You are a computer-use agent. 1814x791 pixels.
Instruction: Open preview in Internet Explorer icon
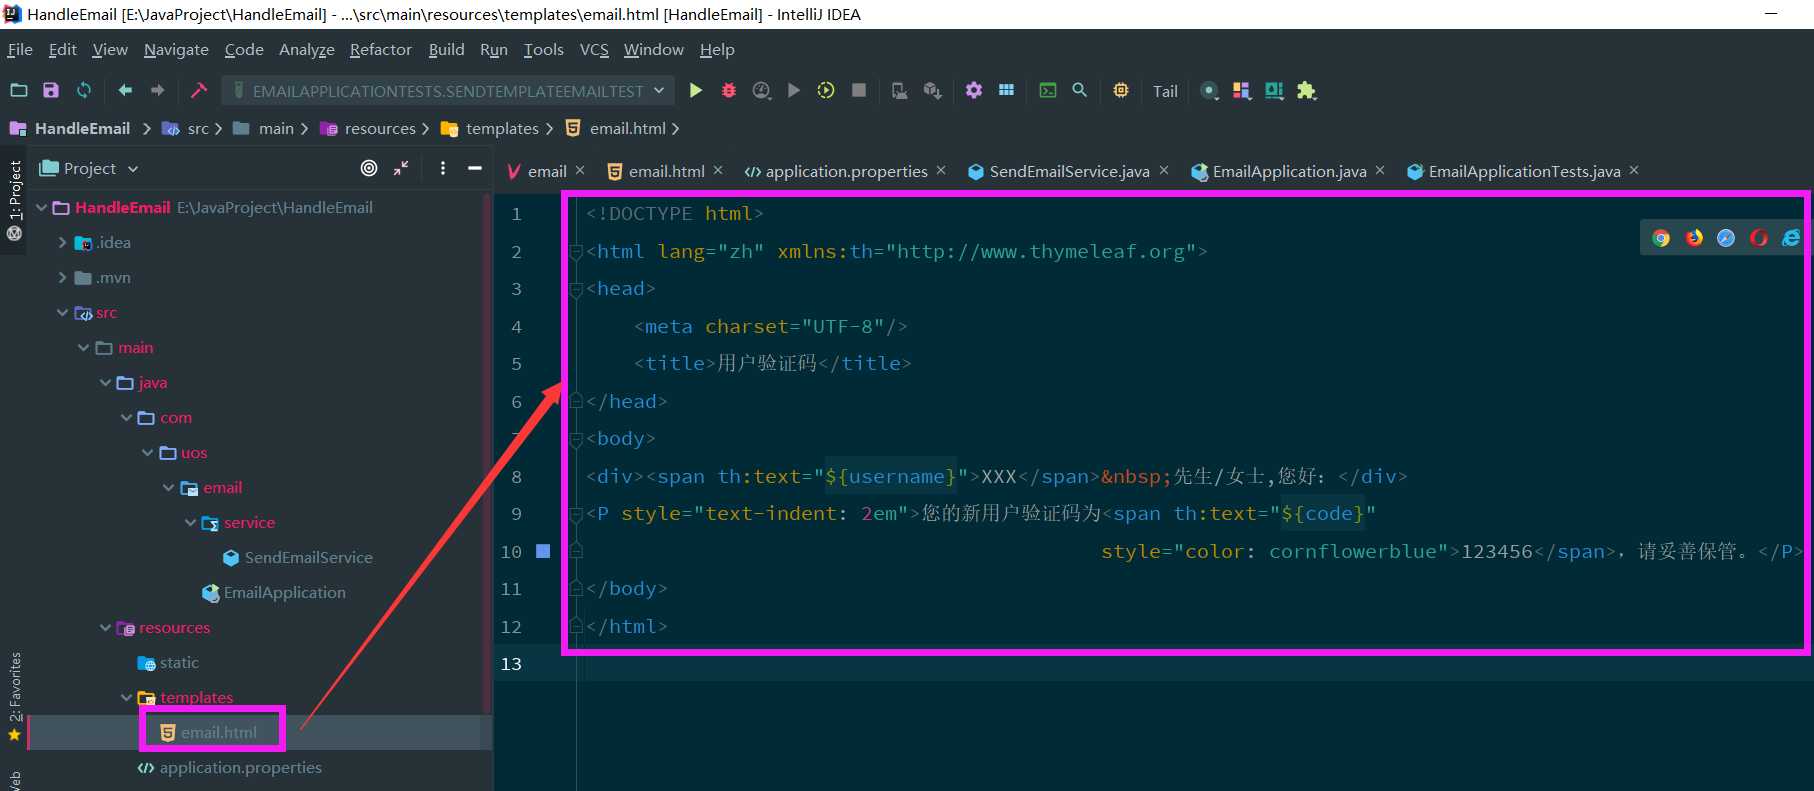pyautogui.click(x=1791, y=238)
